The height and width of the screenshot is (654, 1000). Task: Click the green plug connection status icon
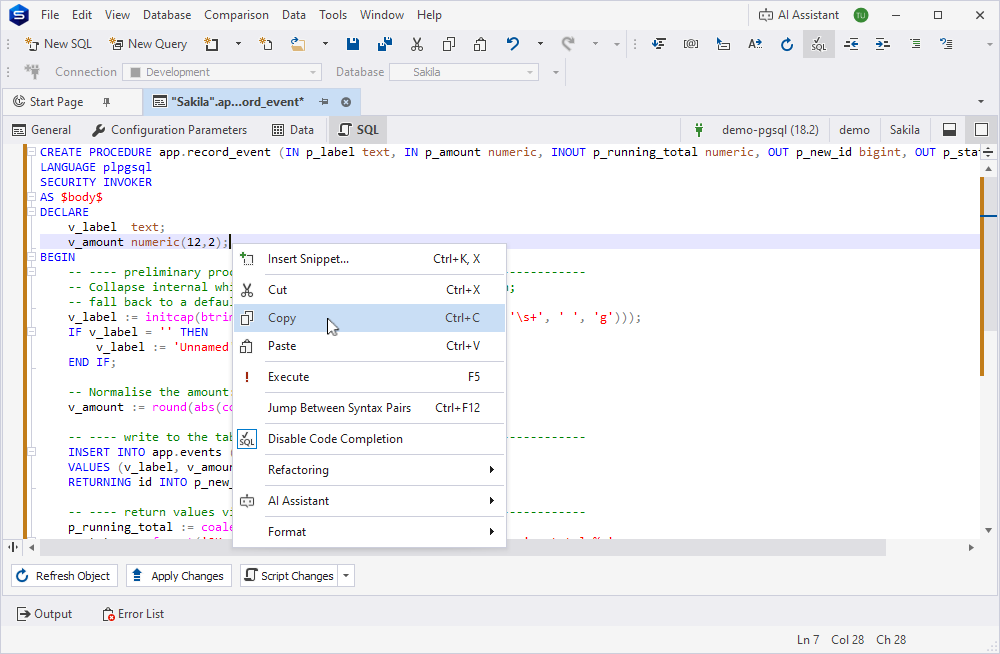tap(699, 130)
